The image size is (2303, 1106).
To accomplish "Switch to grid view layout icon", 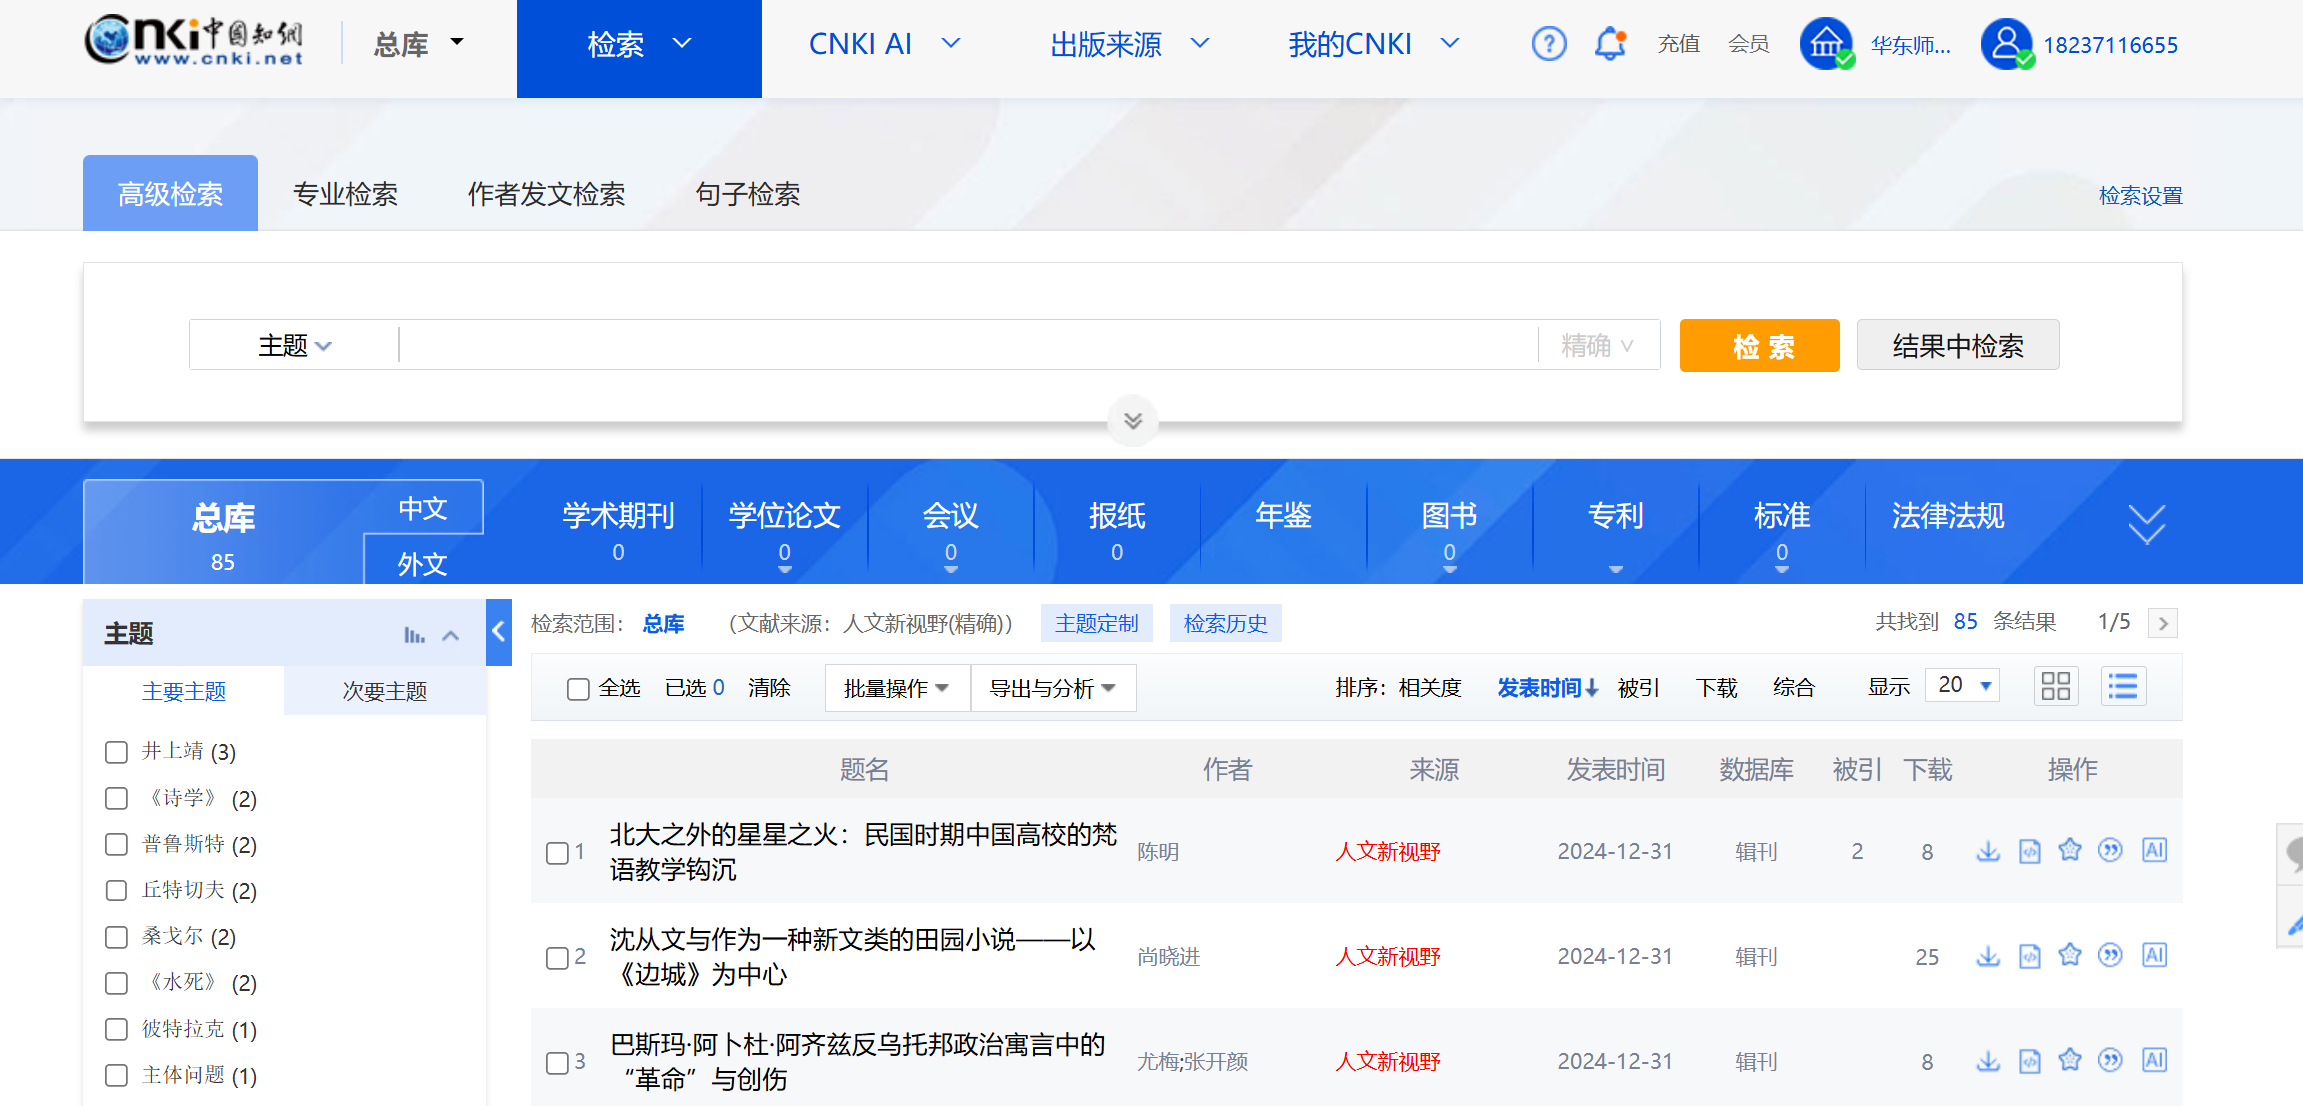I will [2055, 686].
